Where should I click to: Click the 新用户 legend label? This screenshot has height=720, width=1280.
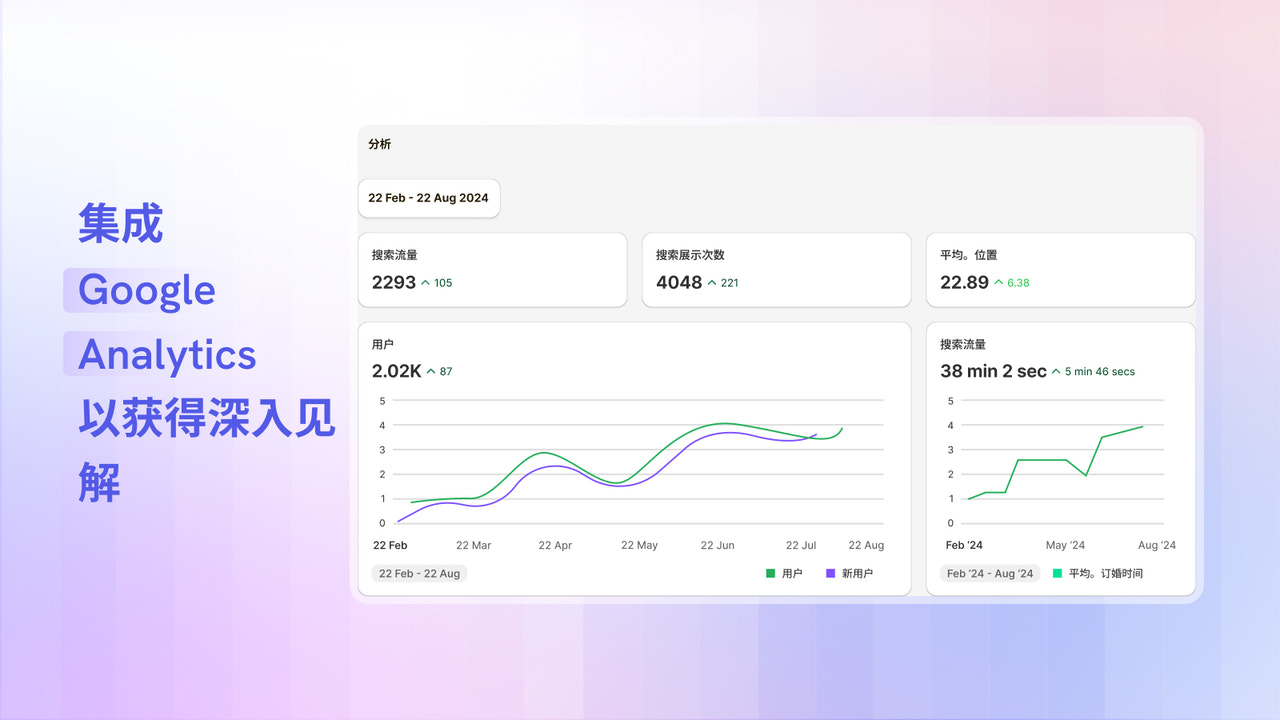[x=857, y=573]
